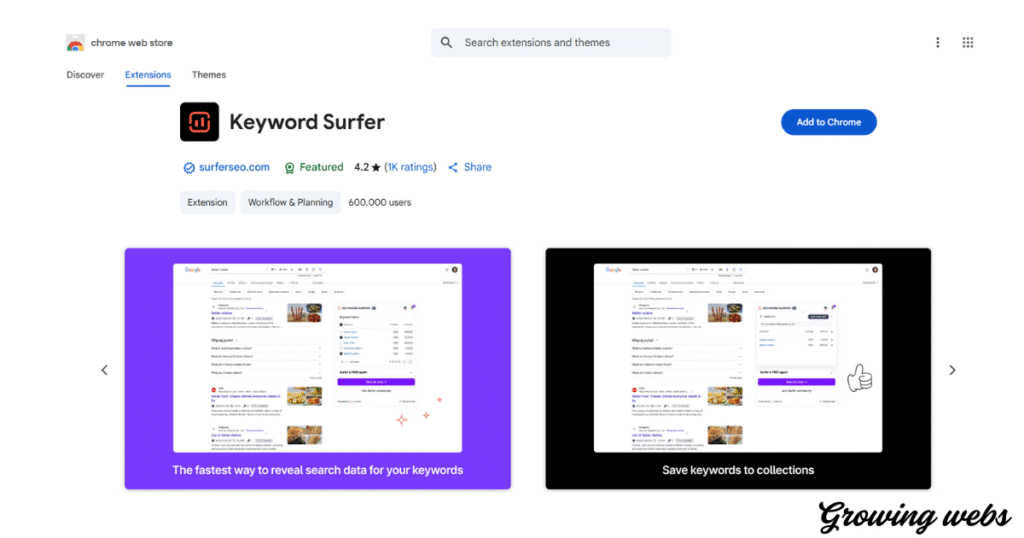1024x538 pixels.
Task: Click the Workflow & Planning chip
Action: [x=290, y=202]
